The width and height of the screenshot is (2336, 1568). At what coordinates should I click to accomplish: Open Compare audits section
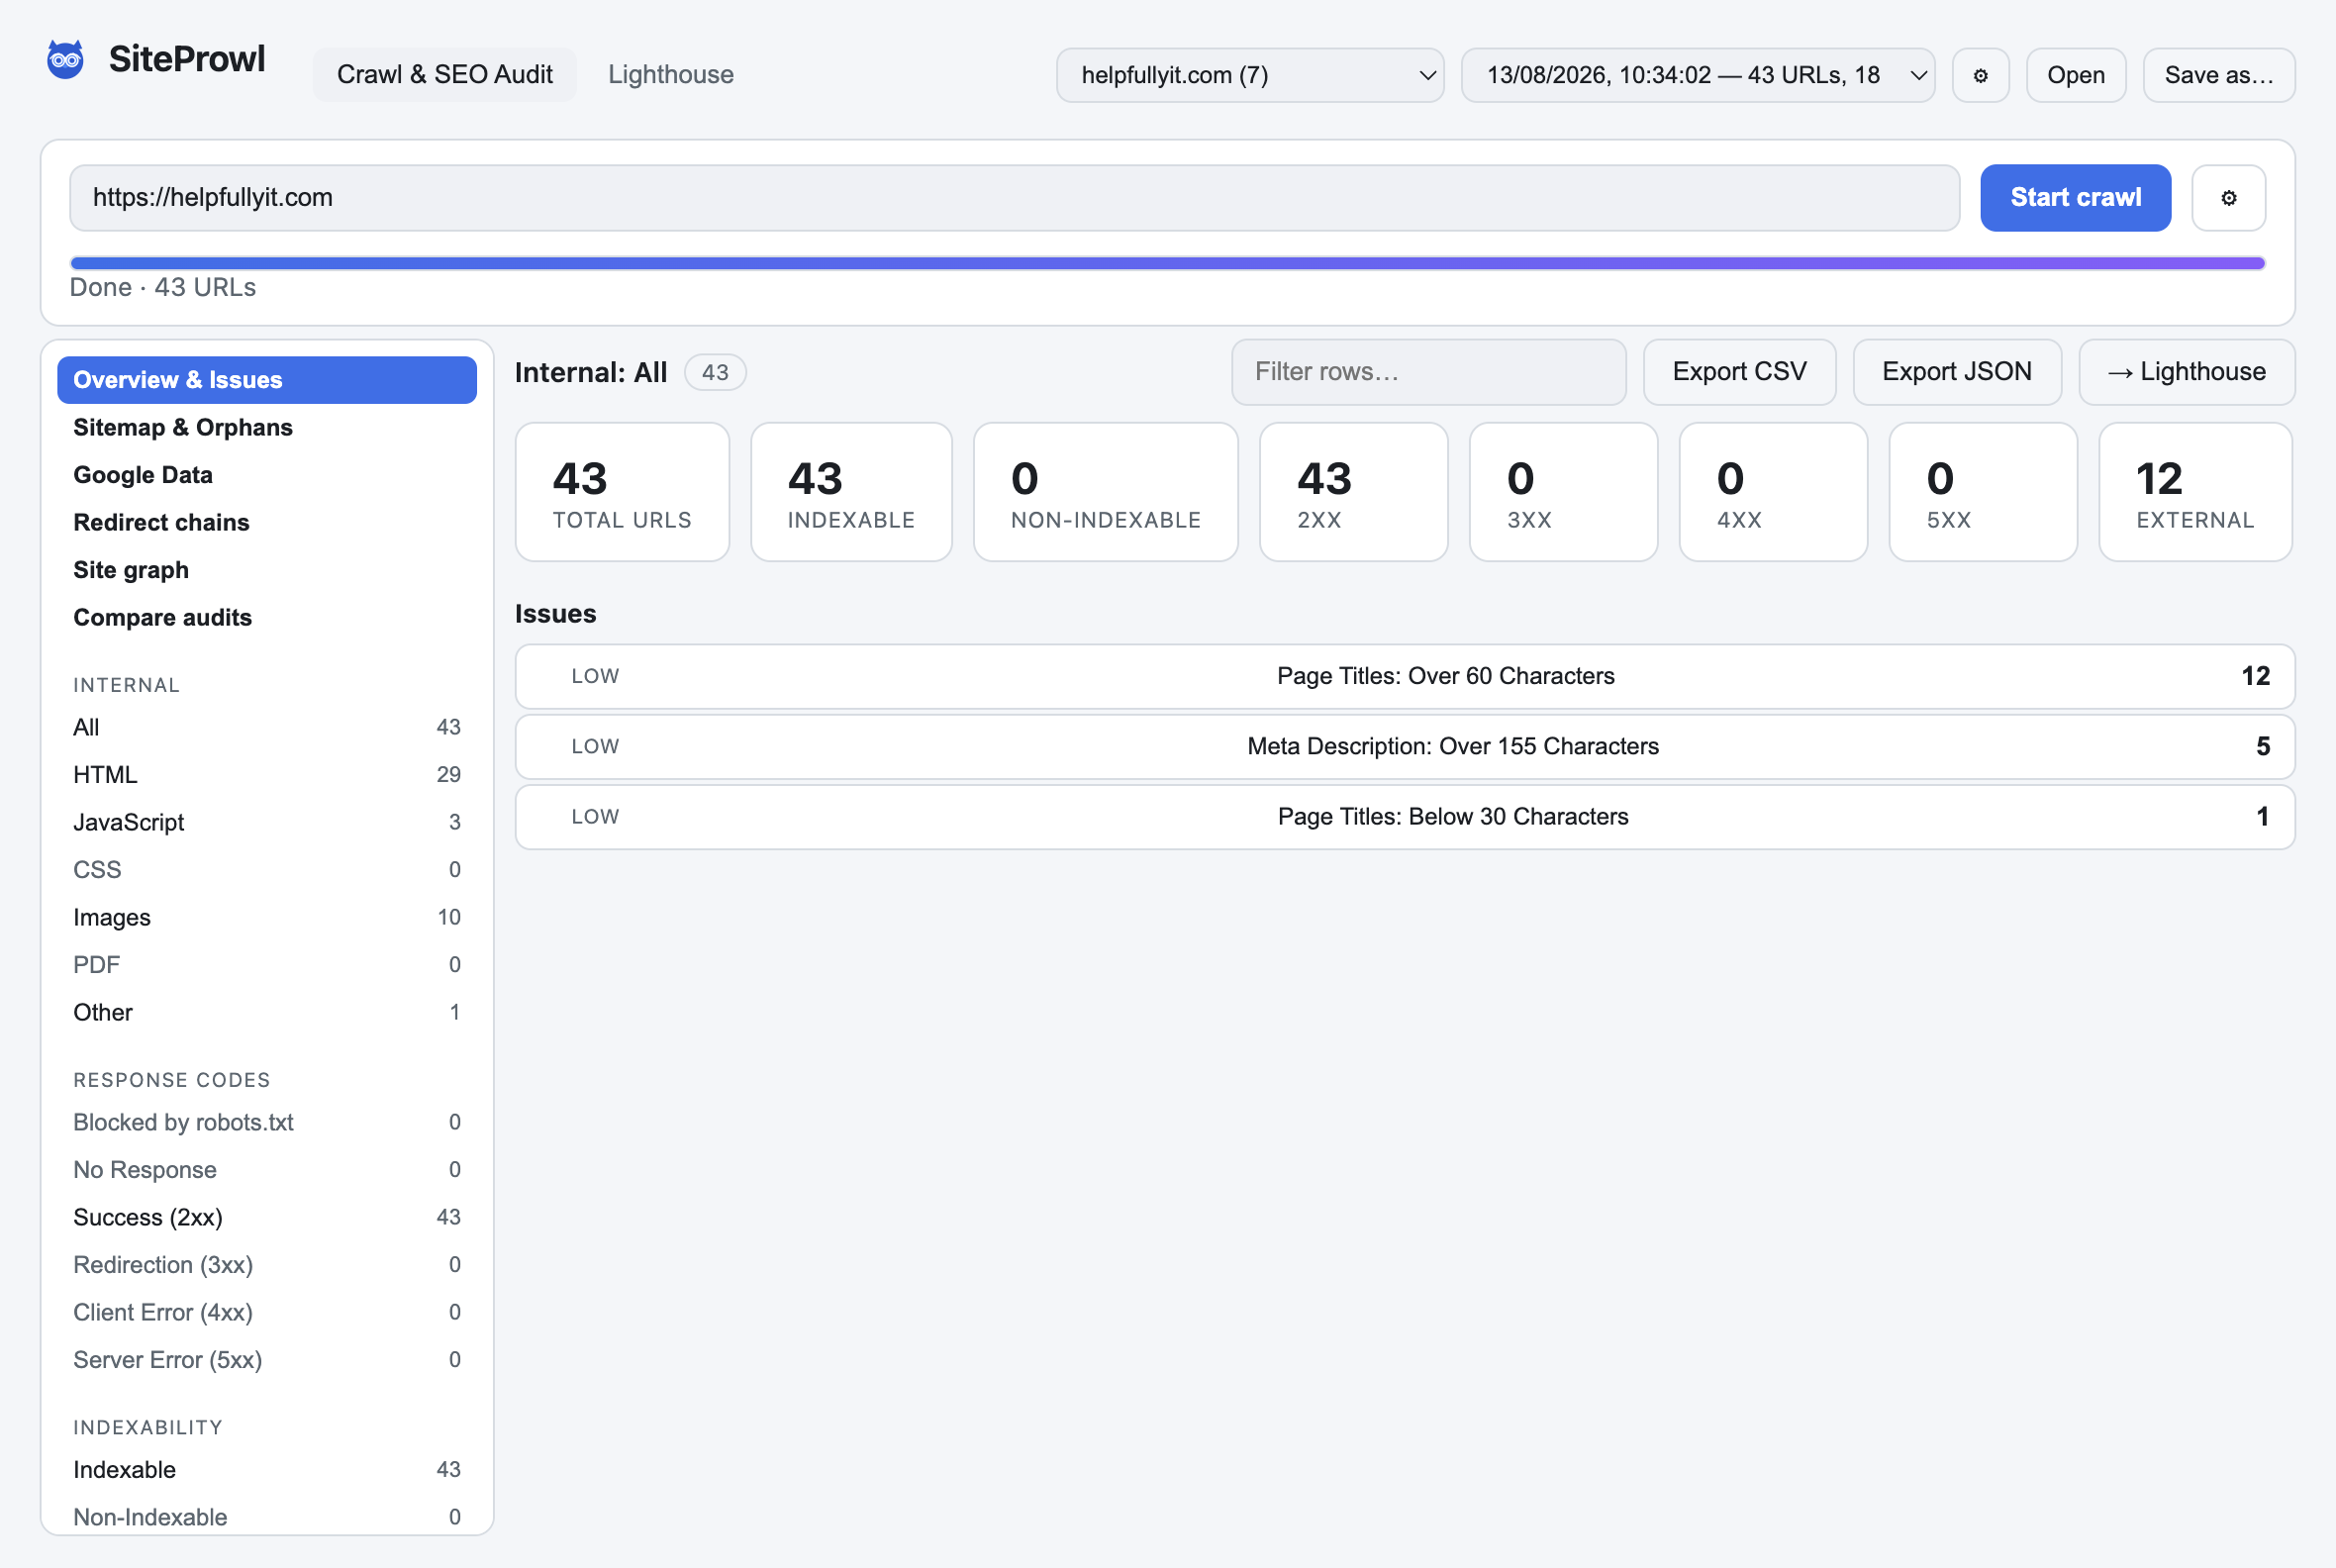(x=267, y=618)
